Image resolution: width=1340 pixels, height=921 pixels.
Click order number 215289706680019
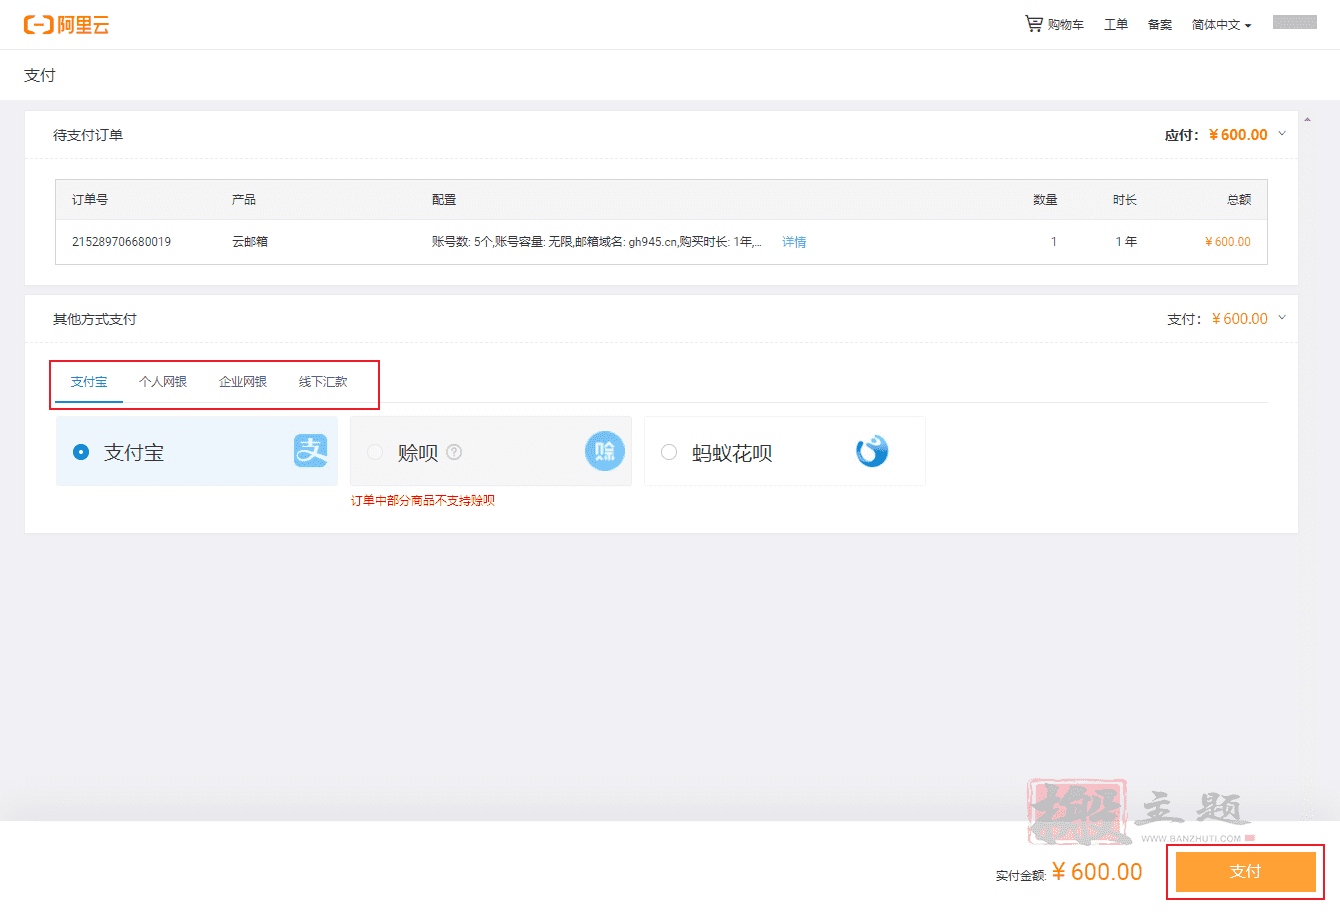121,242
